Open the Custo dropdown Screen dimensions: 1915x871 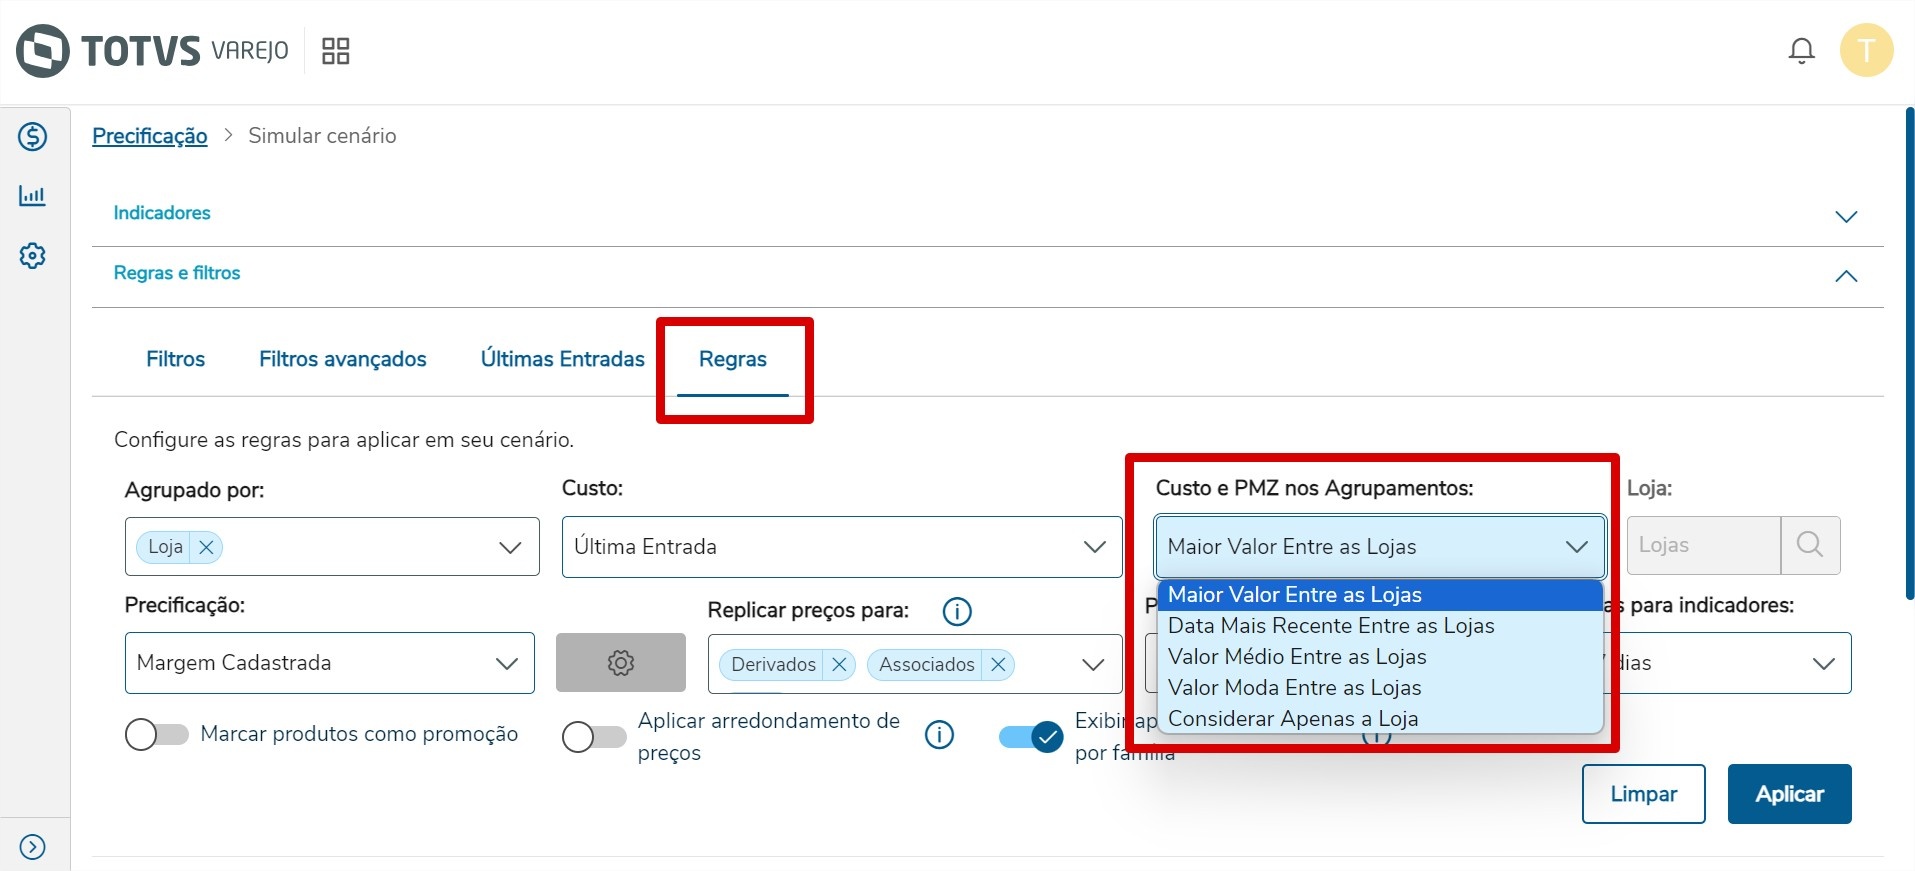(x=841, y=547)
